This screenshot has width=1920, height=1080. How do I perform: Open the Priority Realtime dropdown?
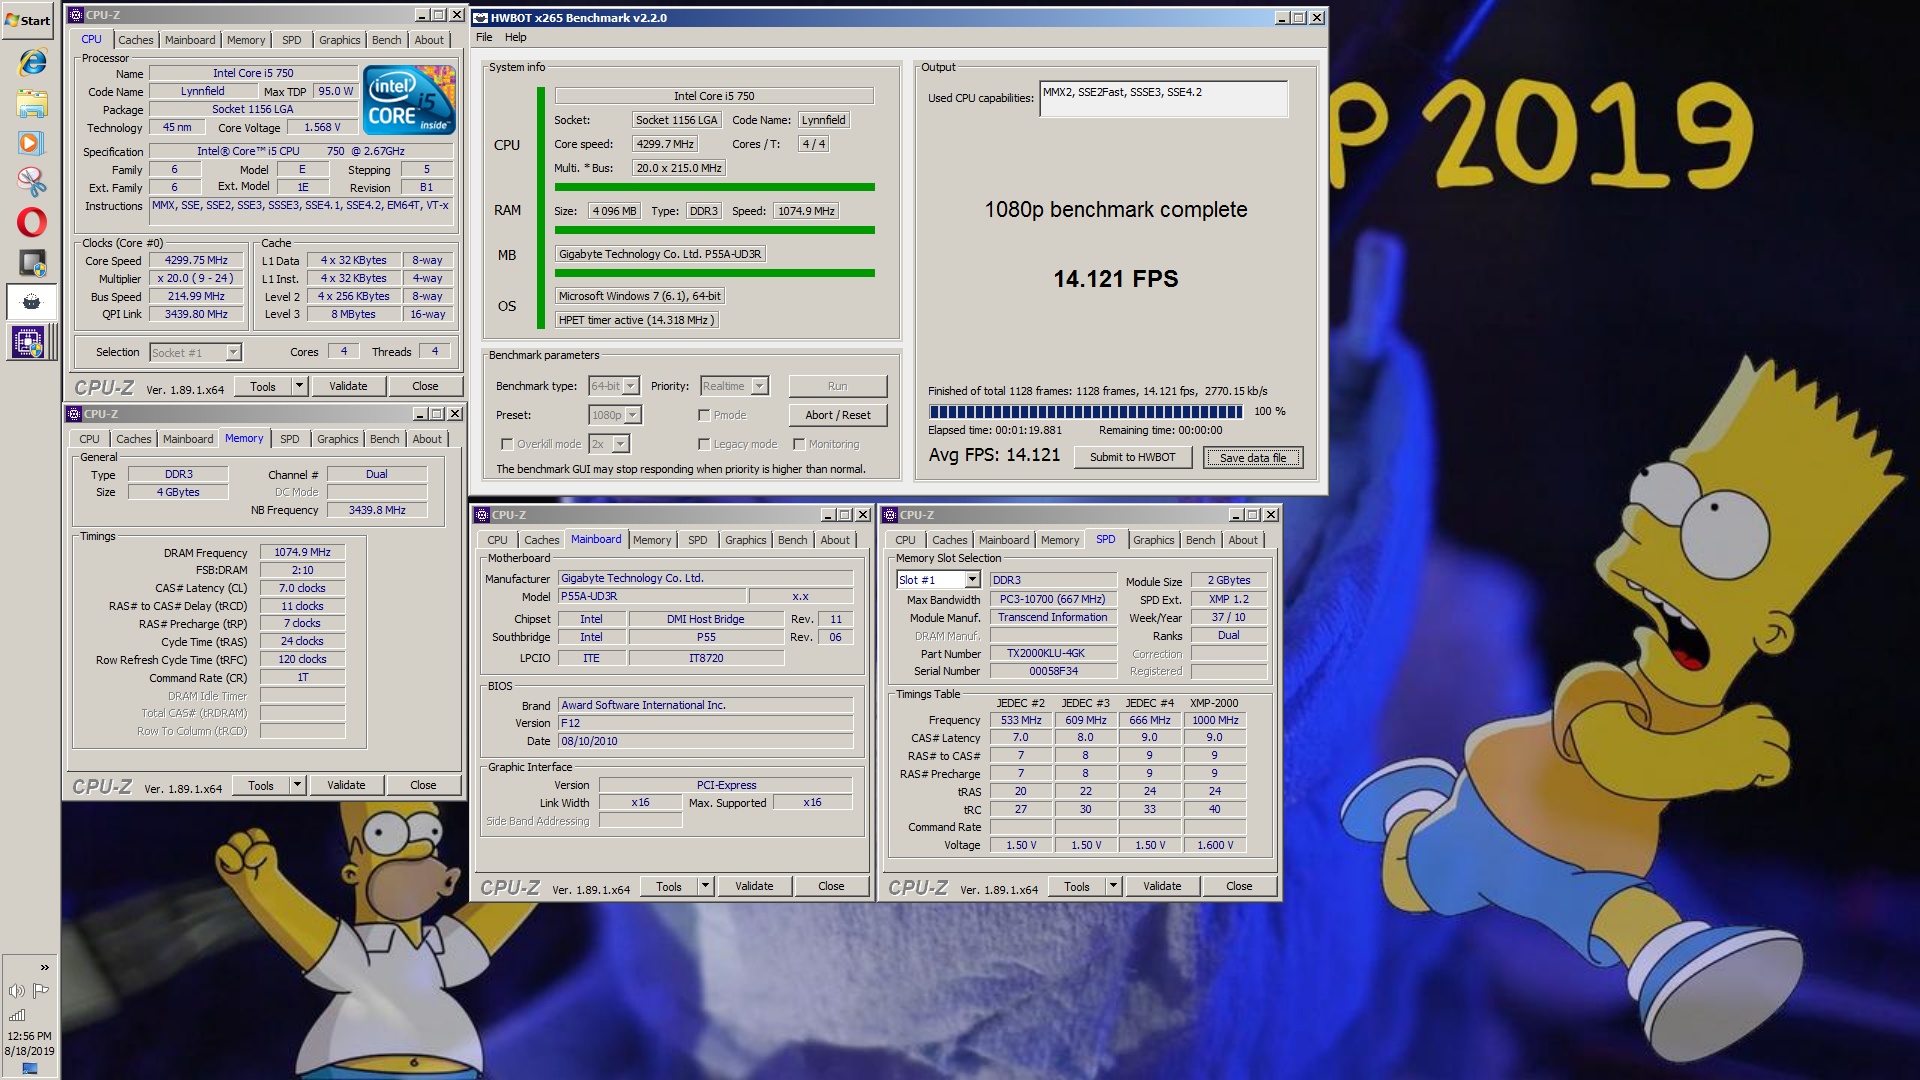pos(734,386)
